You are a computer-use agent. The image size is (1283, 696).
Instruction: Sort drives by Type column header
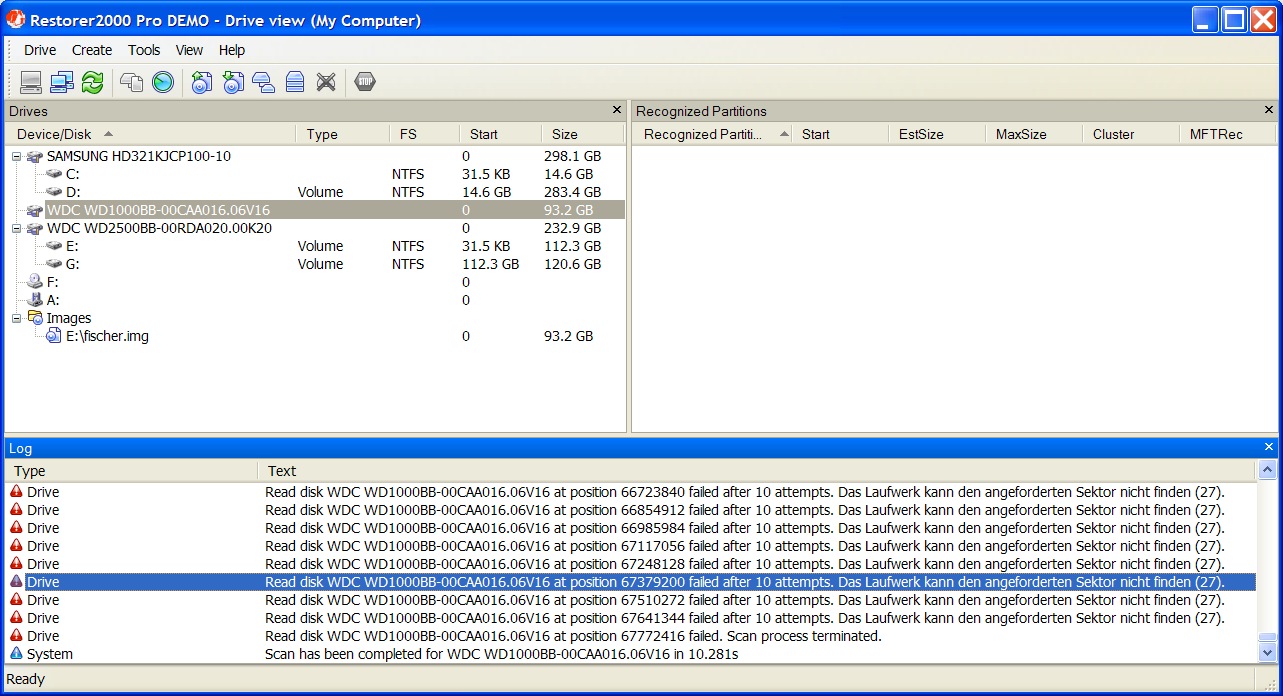(x=342, y=134)
